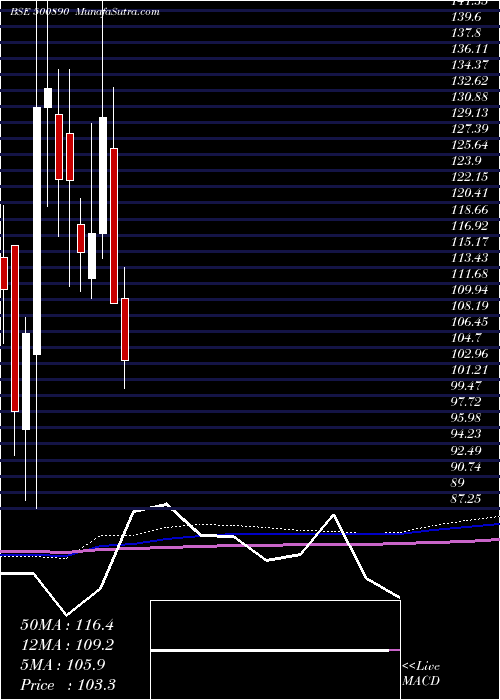Select the 137.8 price axis label

coord(466,33)
